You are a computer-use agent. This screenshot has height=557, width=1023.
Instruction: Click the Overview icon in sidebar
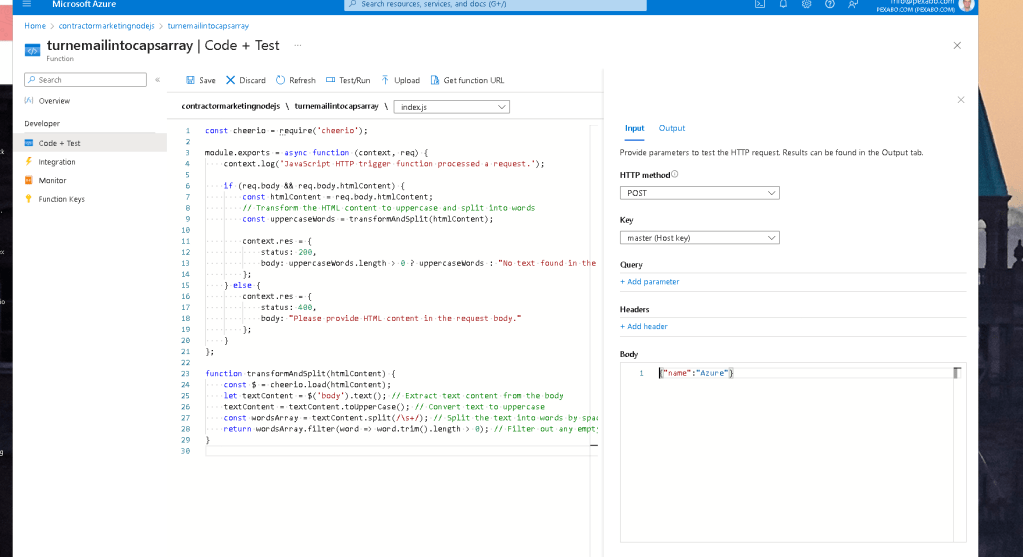coord(29,100)
